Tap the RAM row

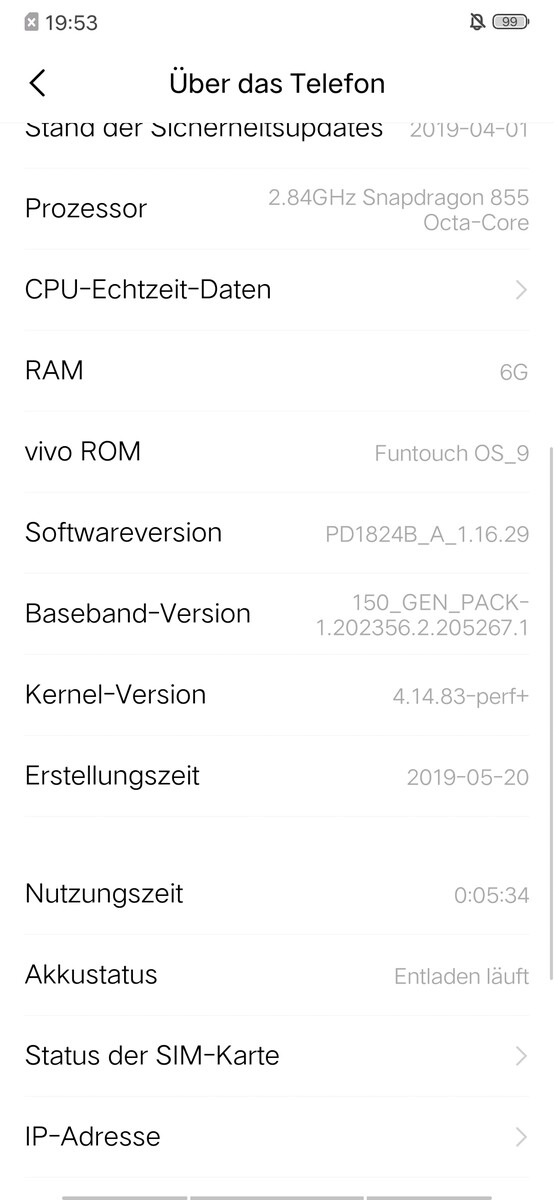(x=277, y=371)
